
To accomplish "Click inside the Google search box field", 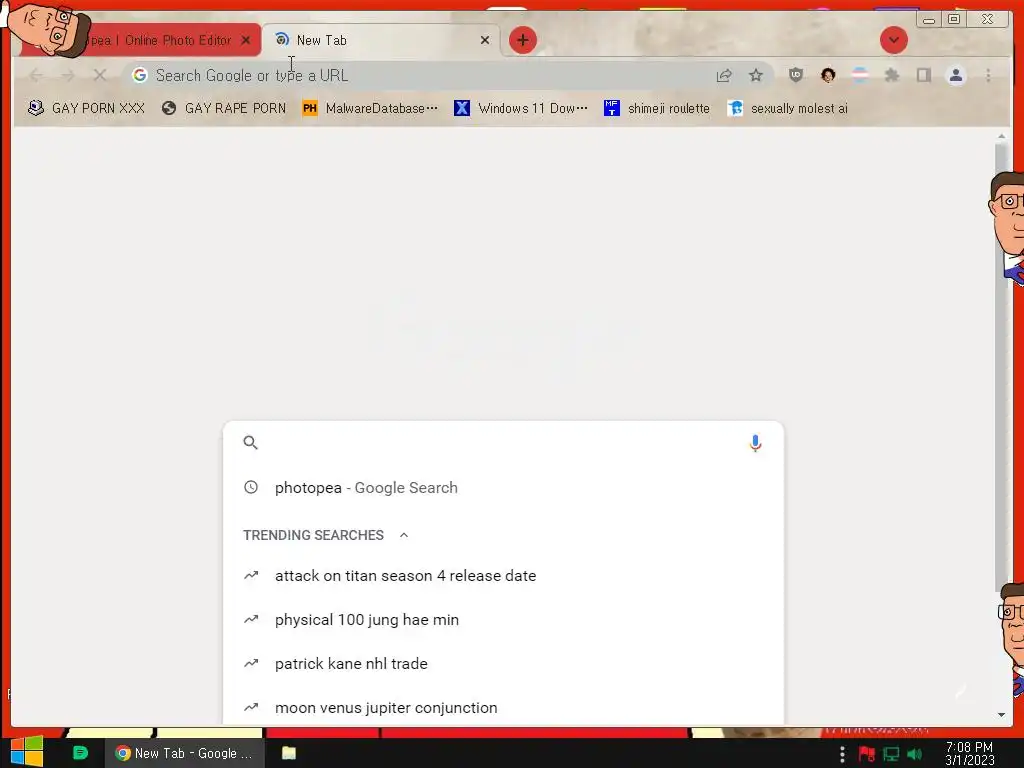I will pos(503,443).
